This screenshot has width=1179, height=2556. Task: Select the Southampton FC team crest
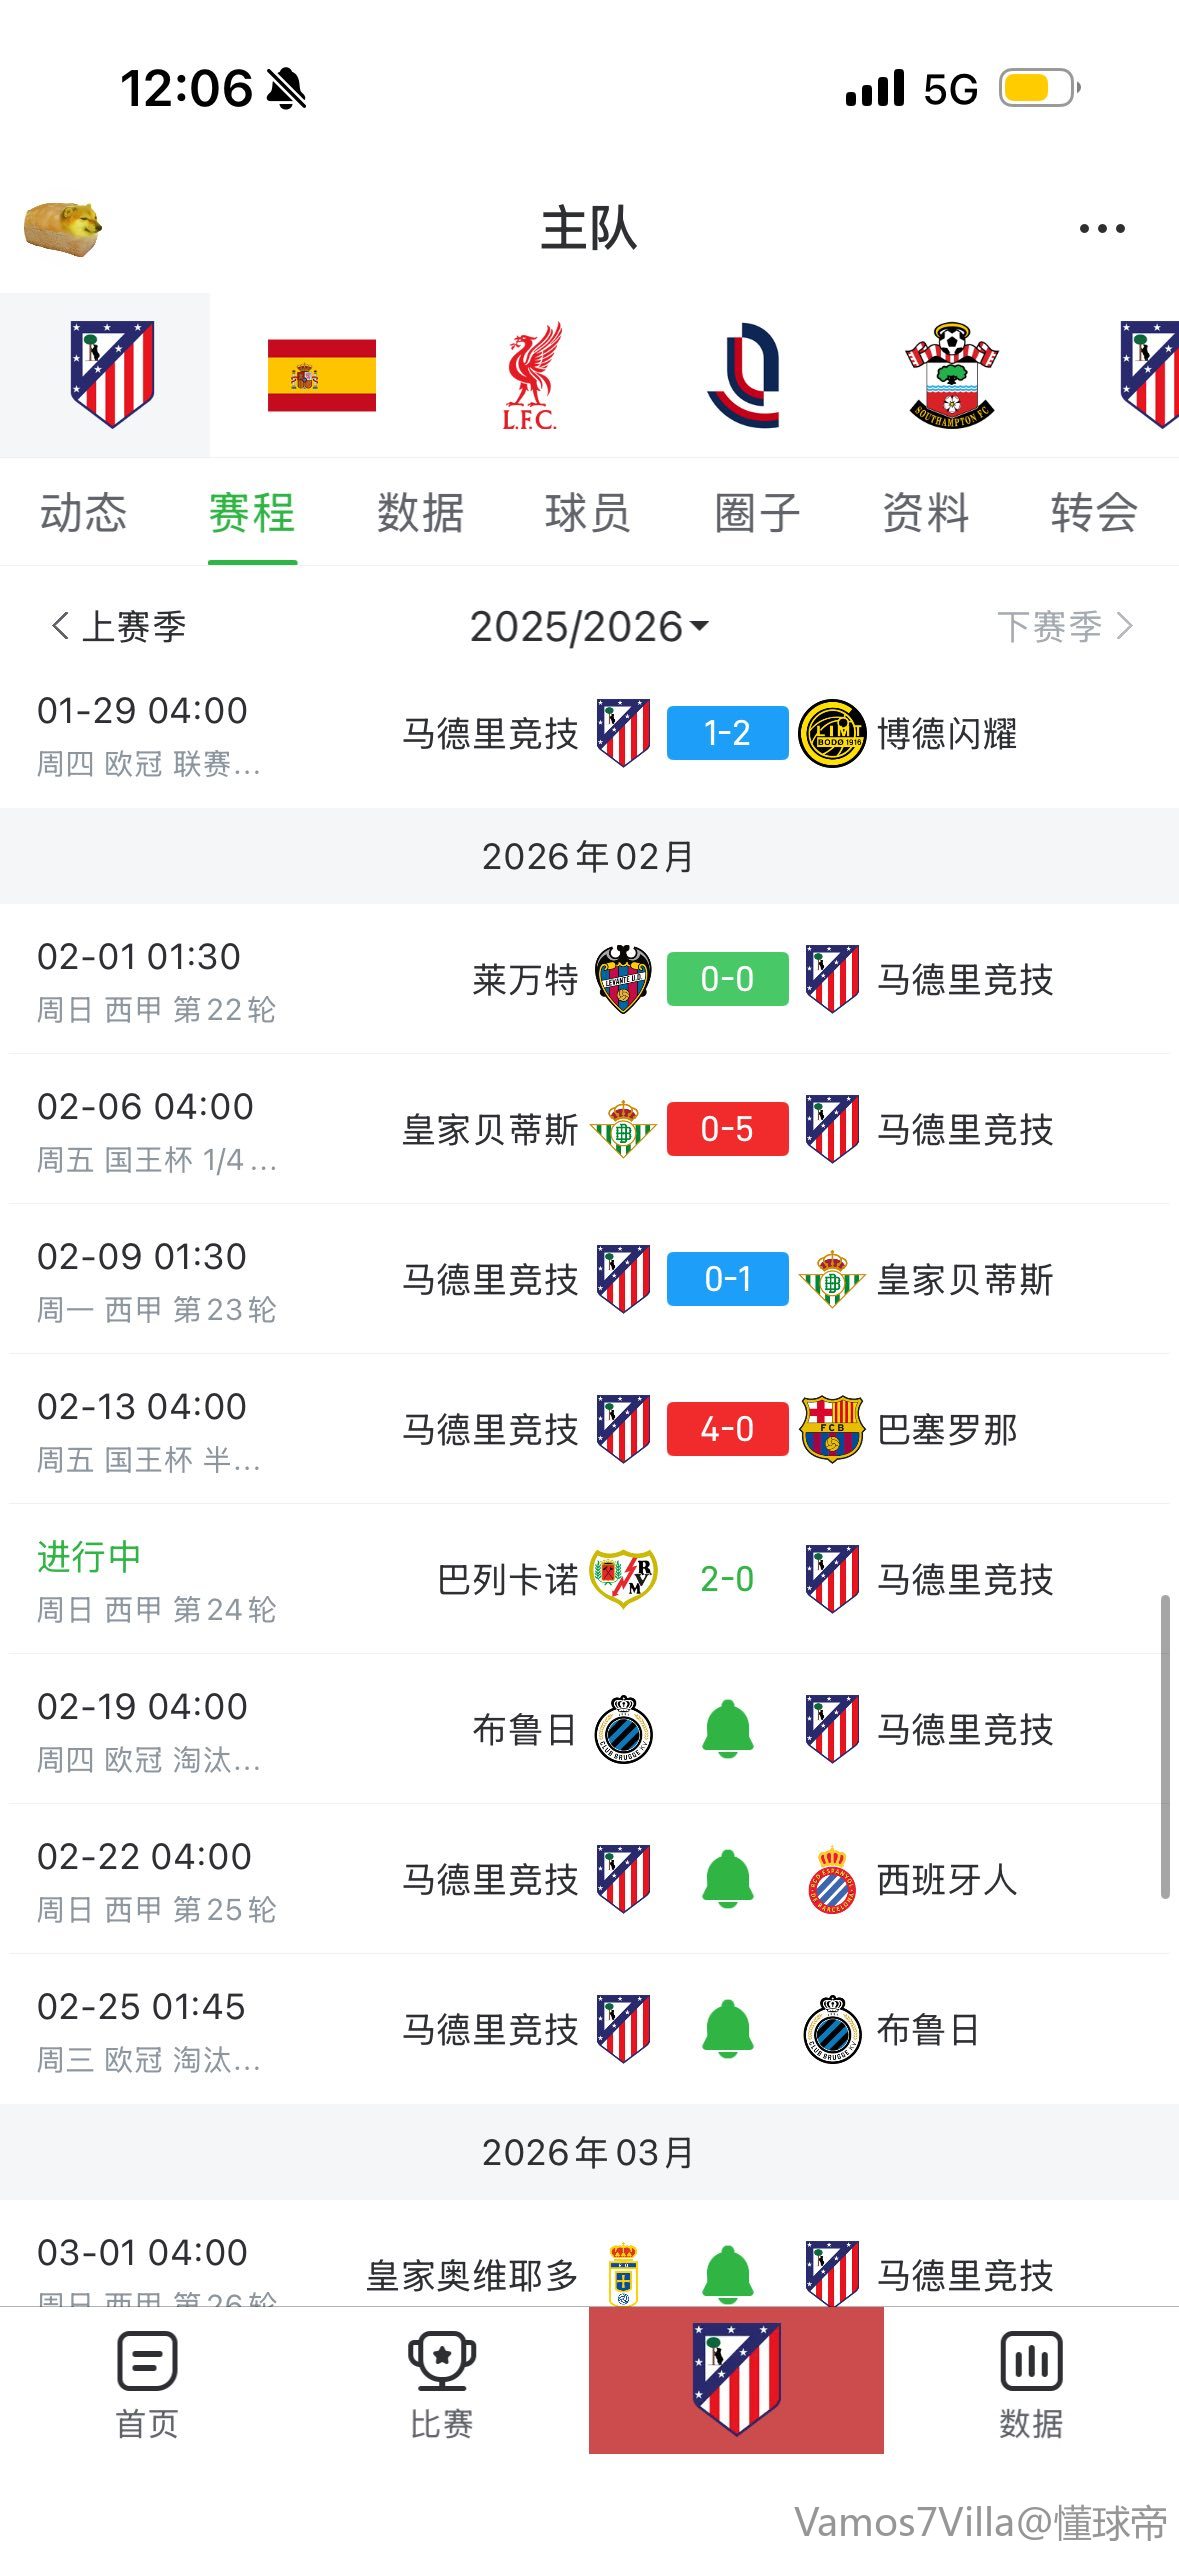click(x=950, y=375)
